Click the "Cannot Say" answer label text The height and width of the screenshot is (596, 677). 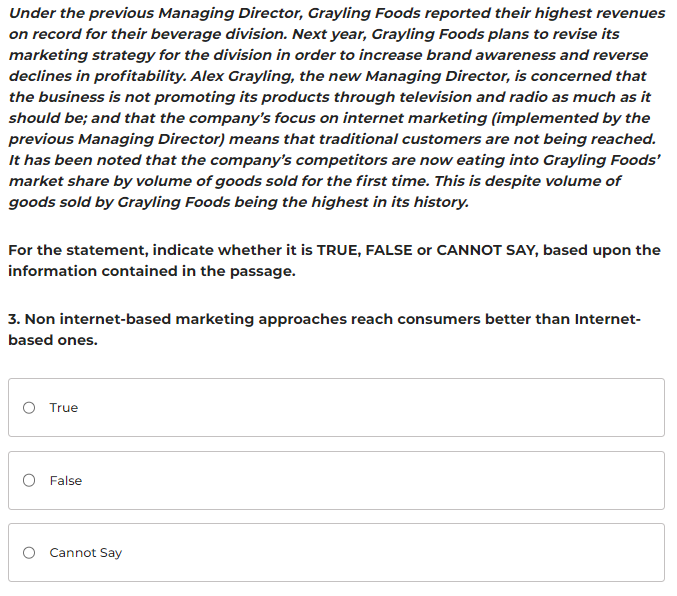pyautogui.click(x=86, y=553)
